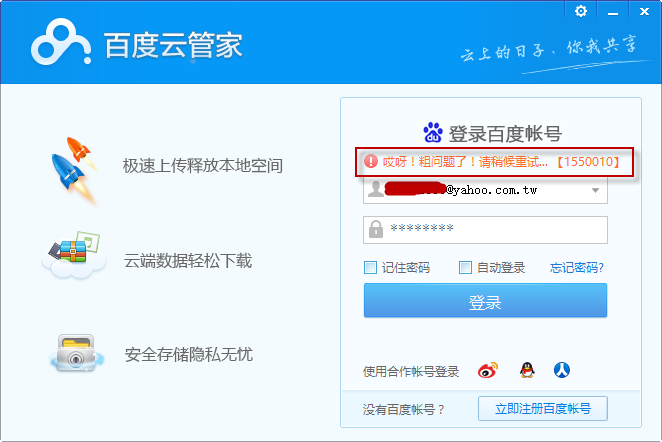Click the 登录百度帐号 heading

pyautogui.click(x=505, y=134)
